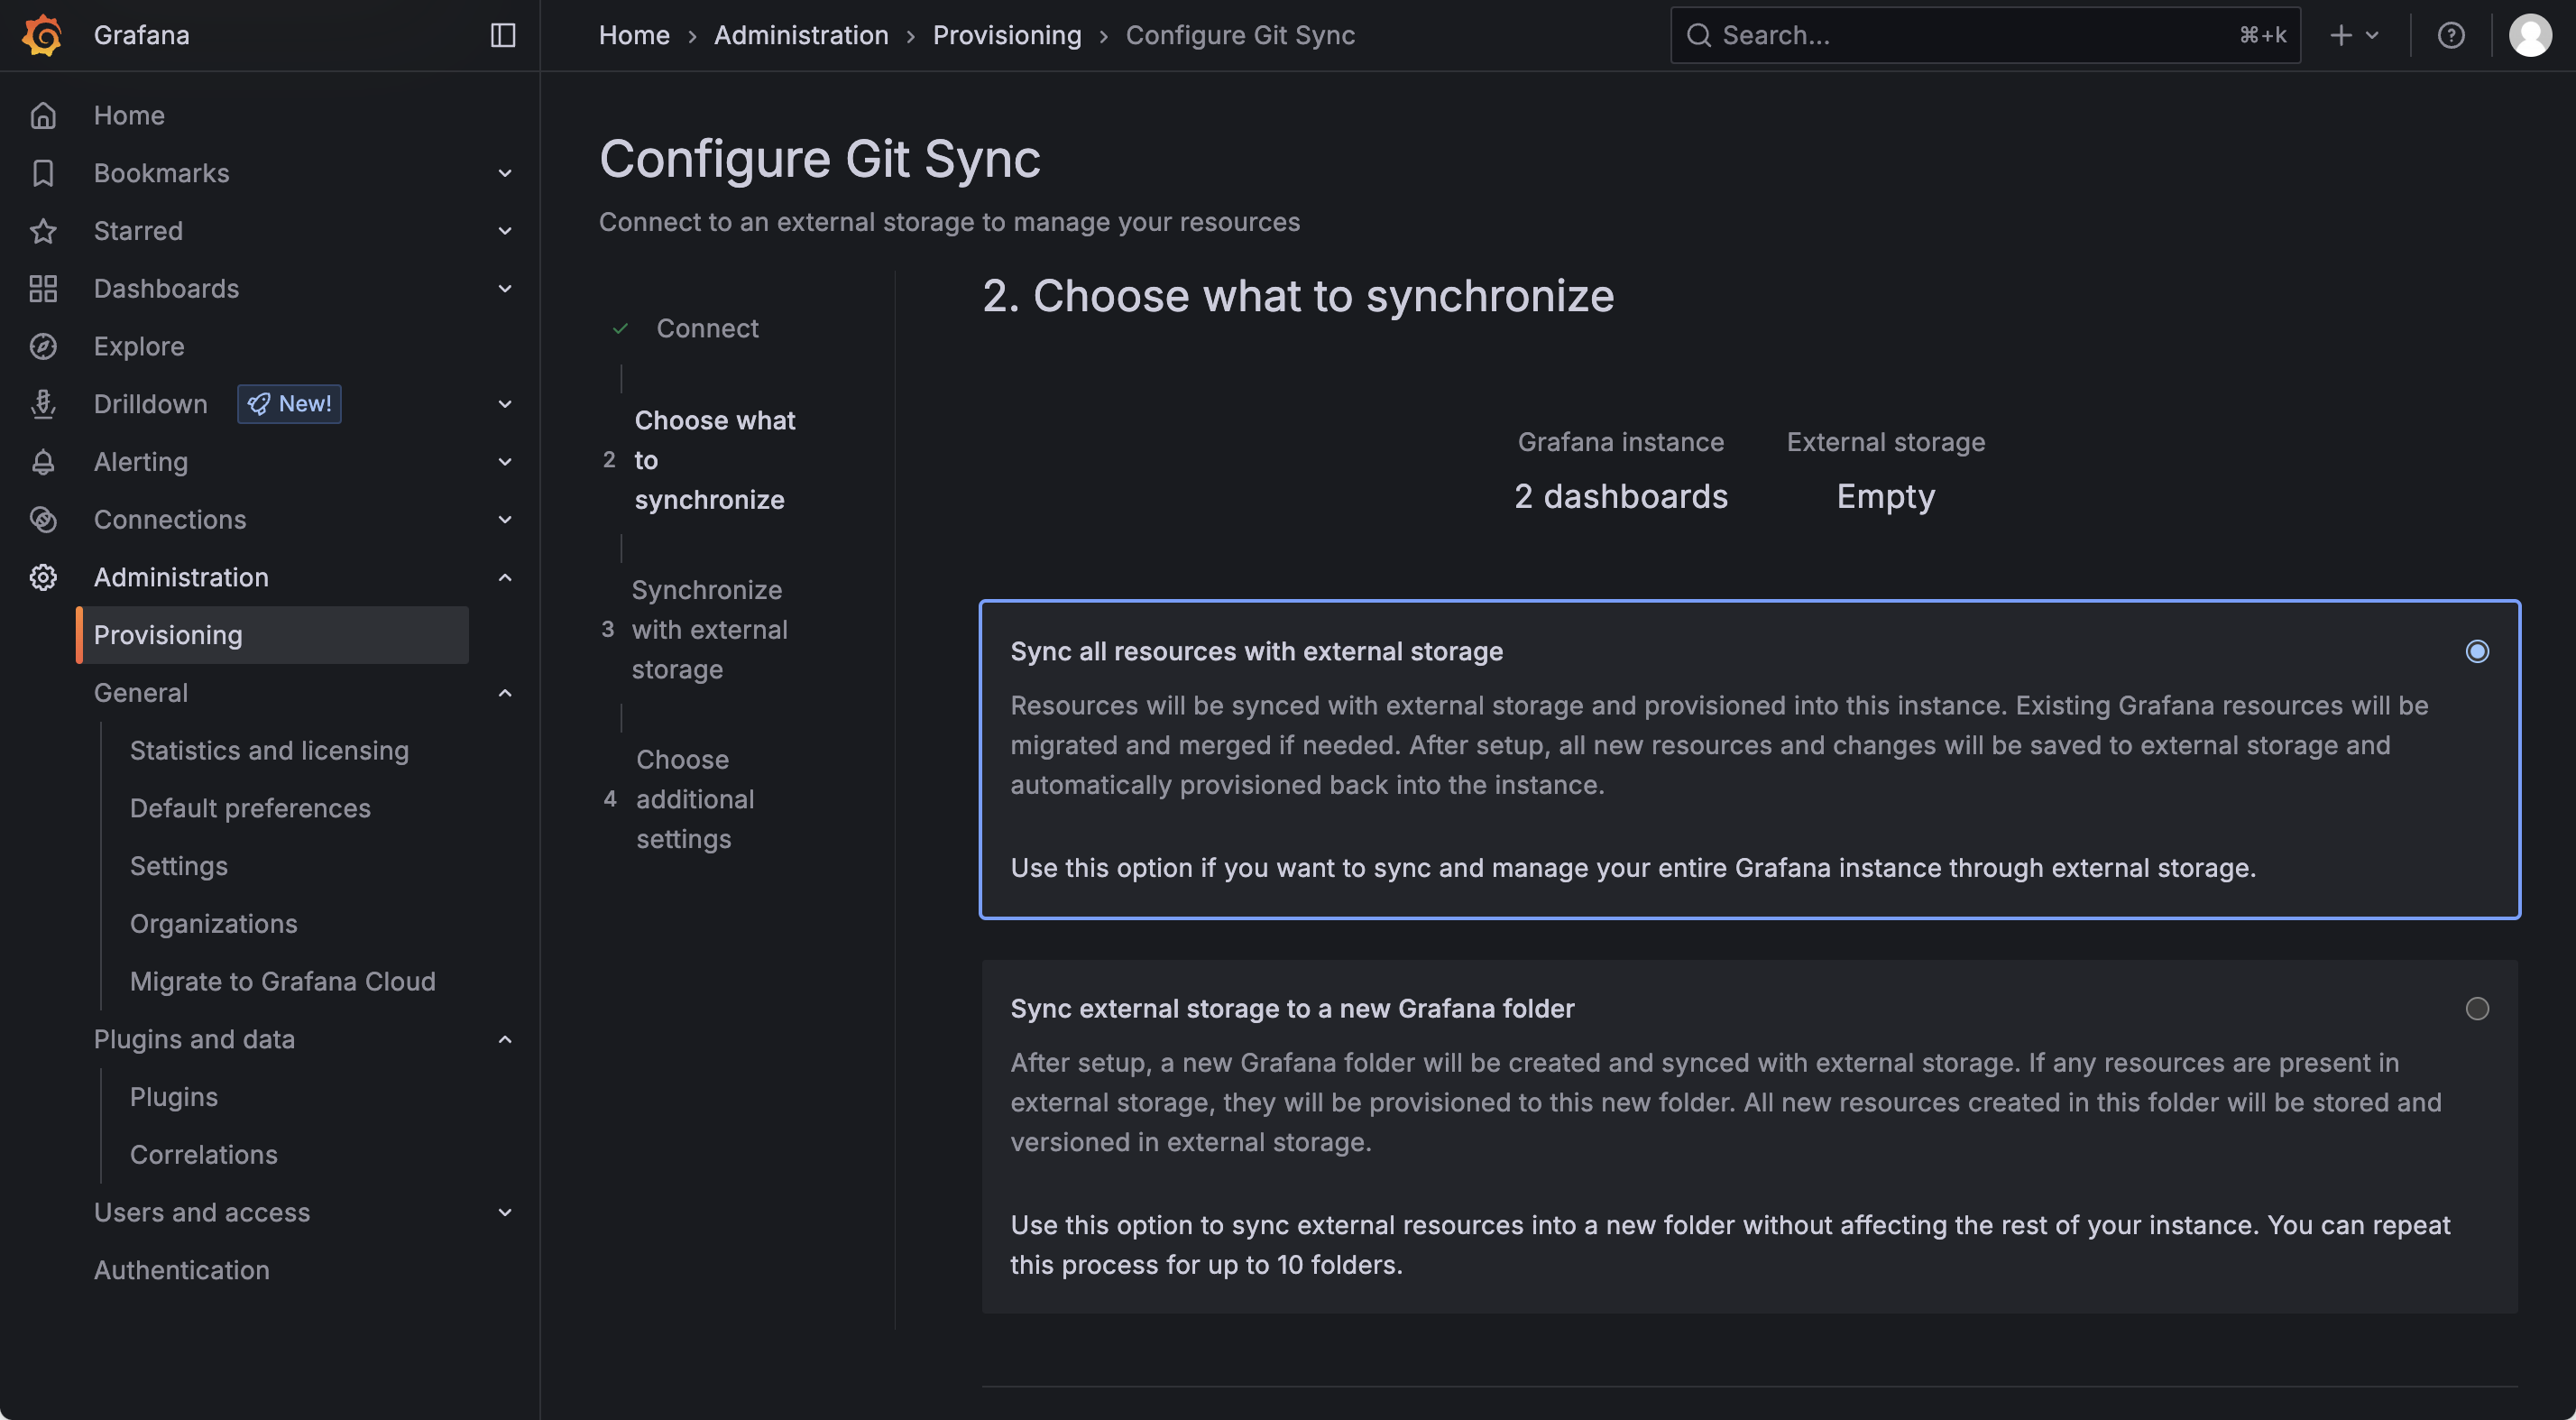Click the search magnifier icon

click(1698, 35)
